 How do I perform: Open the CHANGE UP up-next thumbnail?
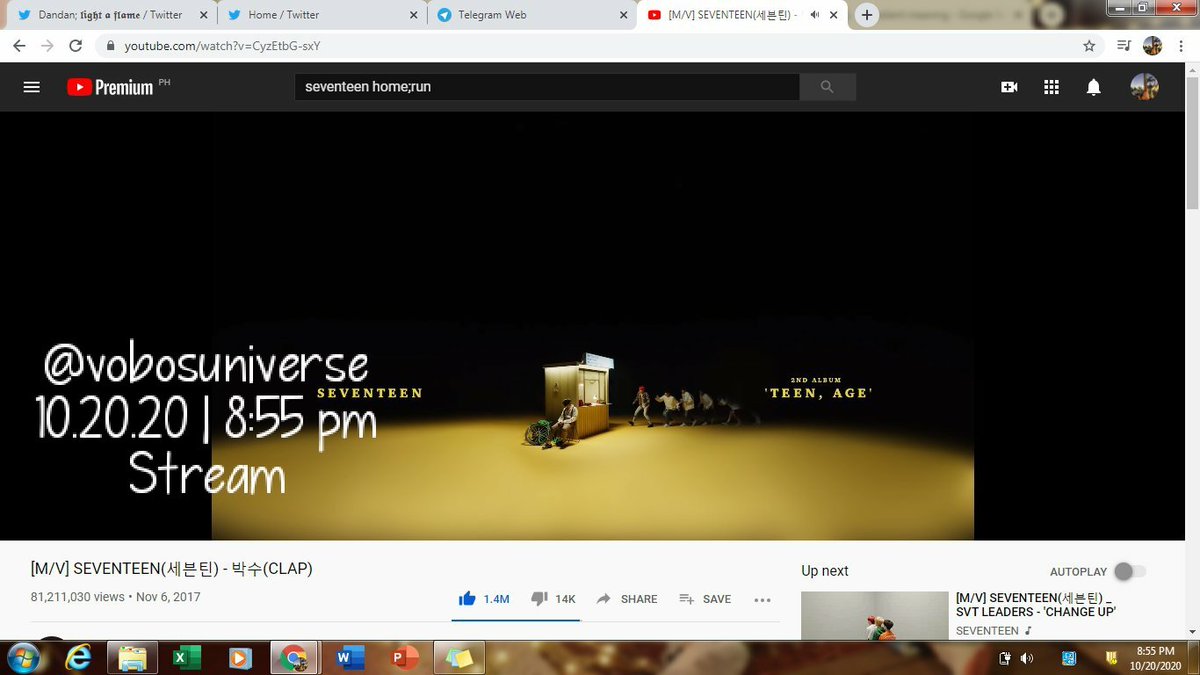(874, 615)
